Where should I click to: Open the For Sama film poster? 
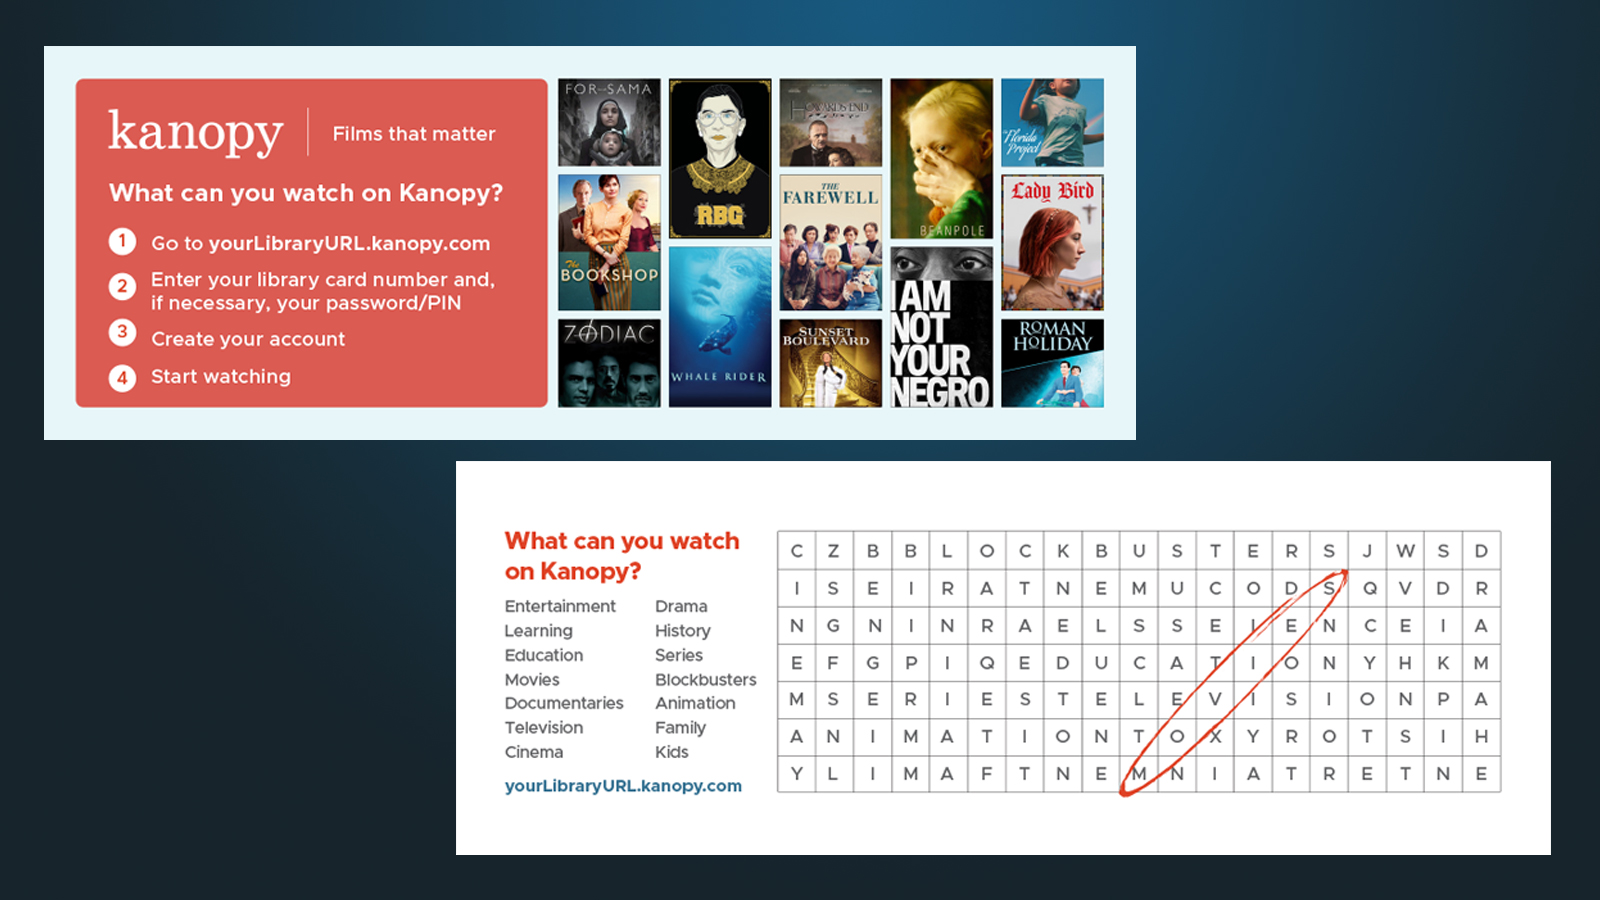click(609, 122)
